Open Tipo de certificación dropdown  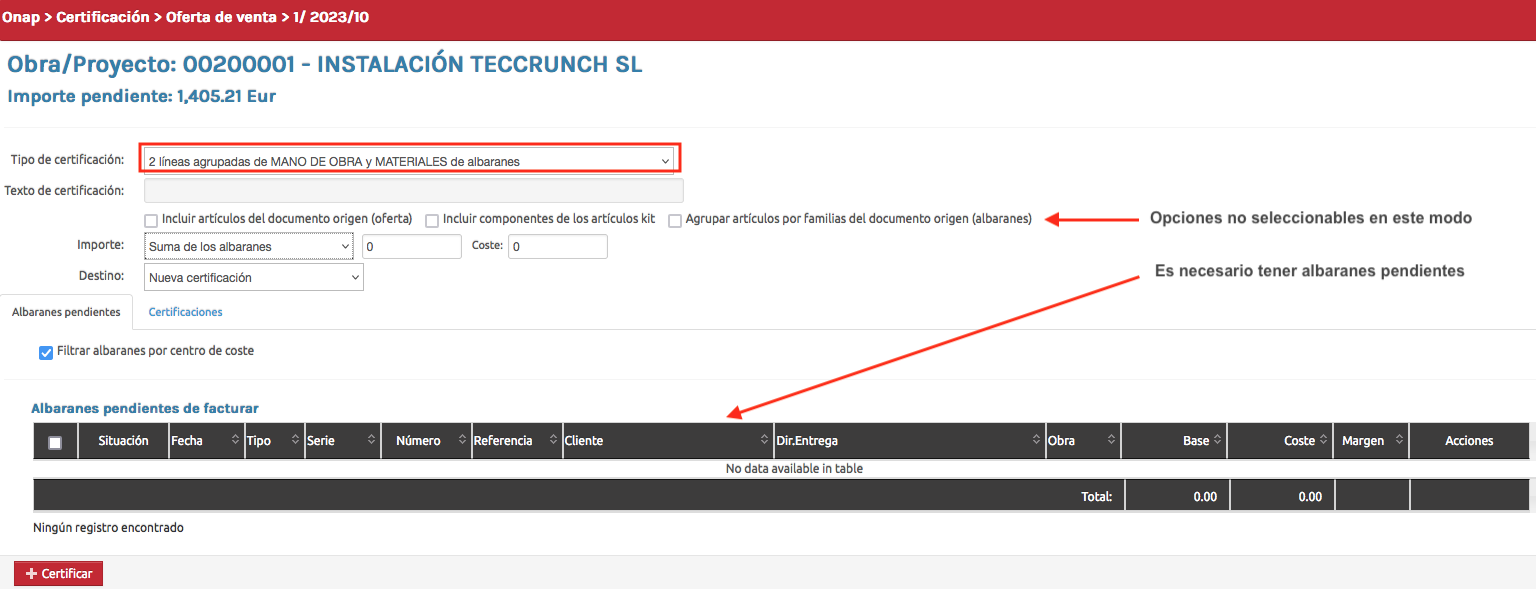[x=409, y=161]
